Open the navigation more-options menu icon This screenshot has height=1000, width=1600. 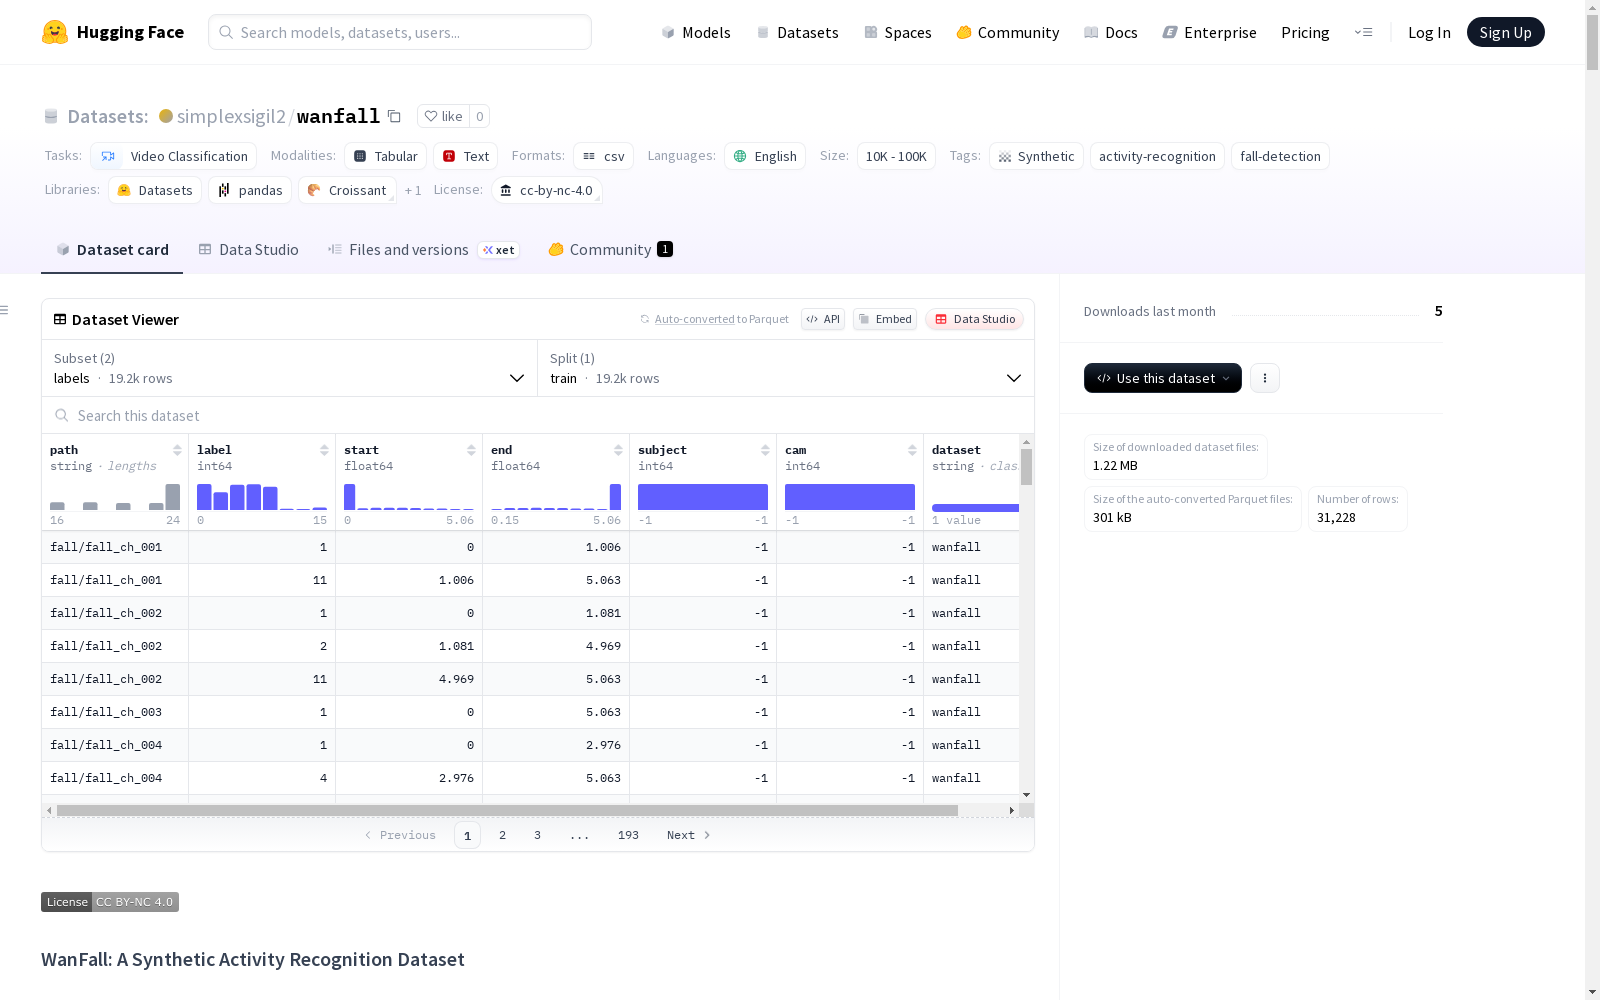coord(1363,32)
